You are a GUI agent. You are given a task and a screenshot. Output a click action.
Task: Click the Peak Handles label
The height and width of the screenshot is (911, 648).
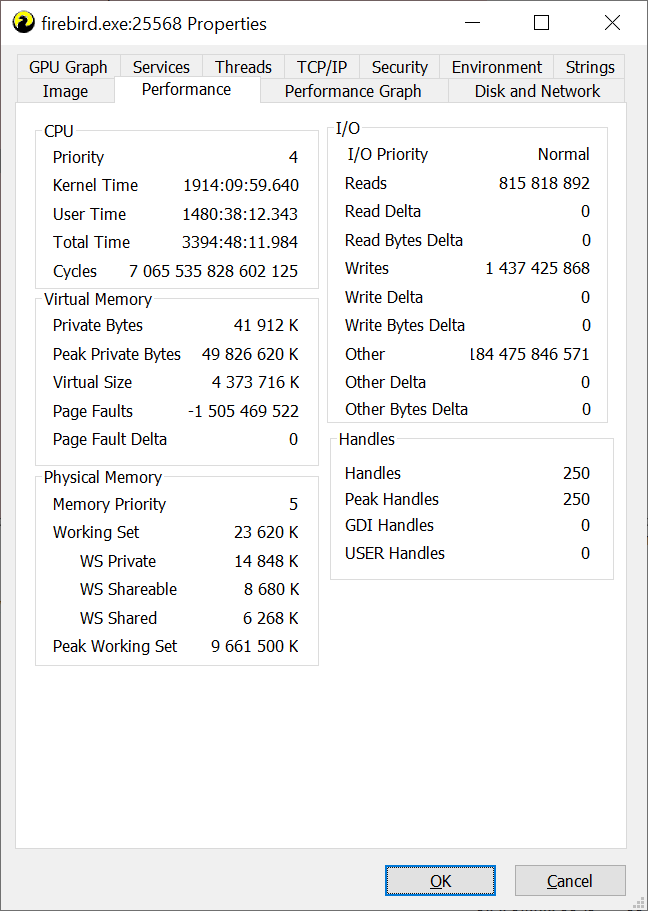(x=392, y=499)
